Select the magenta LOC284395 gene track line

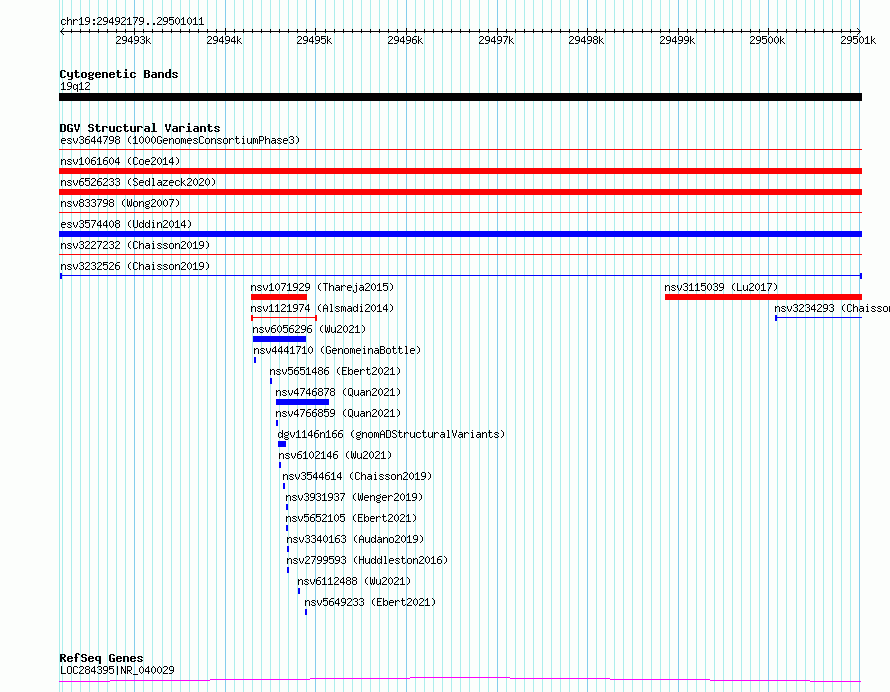pyautogui.click(x=460, y=679)
